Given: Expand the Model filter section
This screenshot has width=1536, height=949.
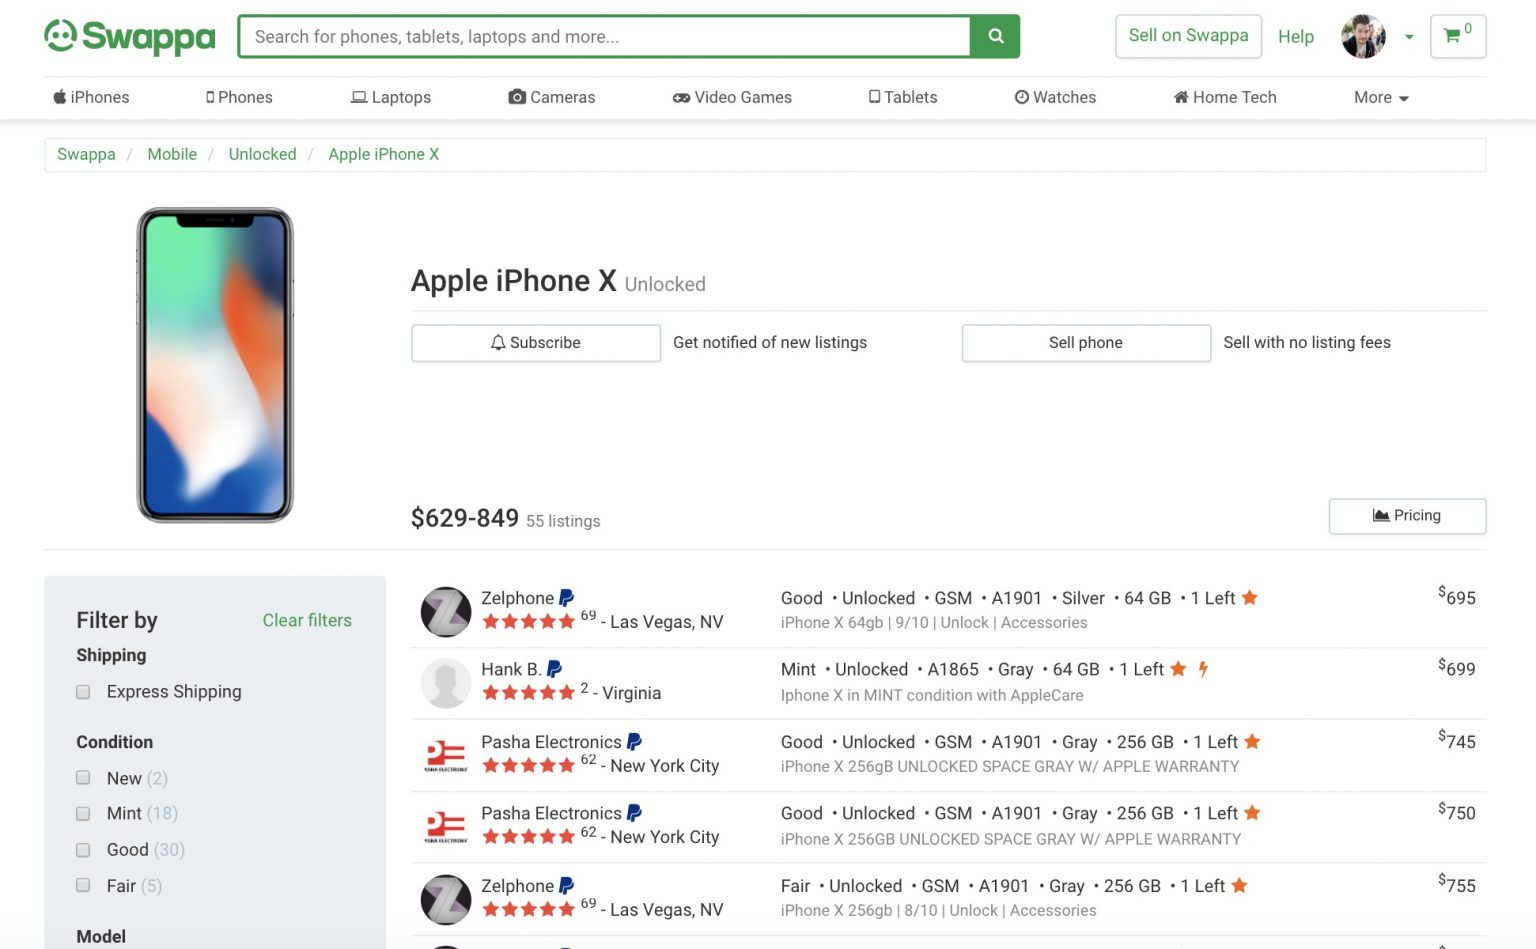Looking at the screenshot, I should point(101,936).
